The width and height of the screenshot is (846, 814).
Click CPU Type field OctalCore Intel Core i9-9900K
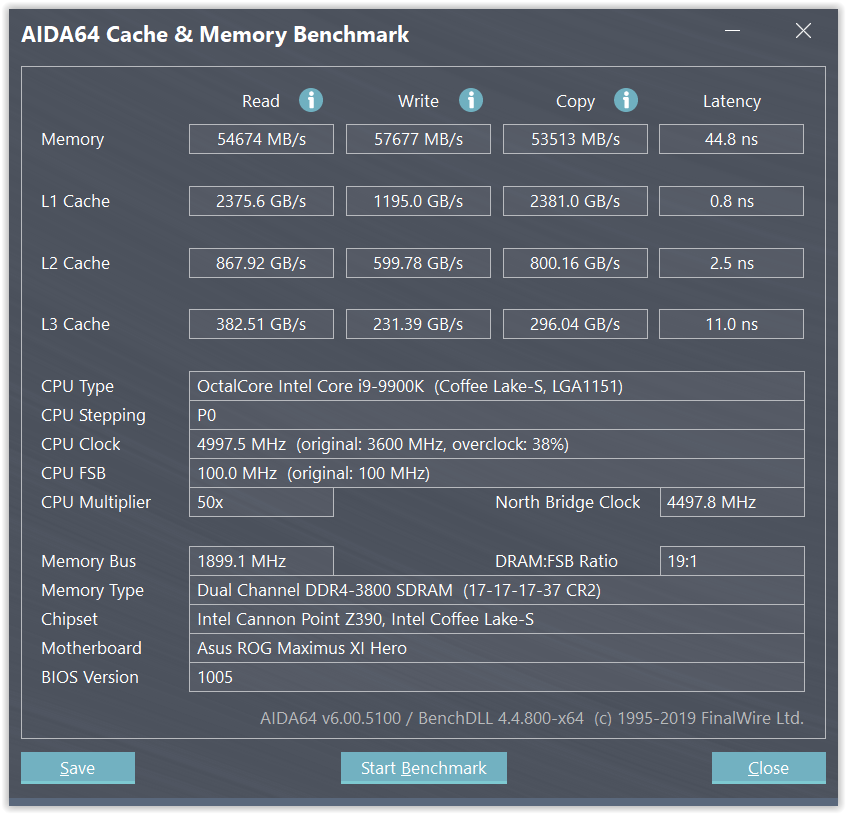pyautogui.click(x=497, y=386)
